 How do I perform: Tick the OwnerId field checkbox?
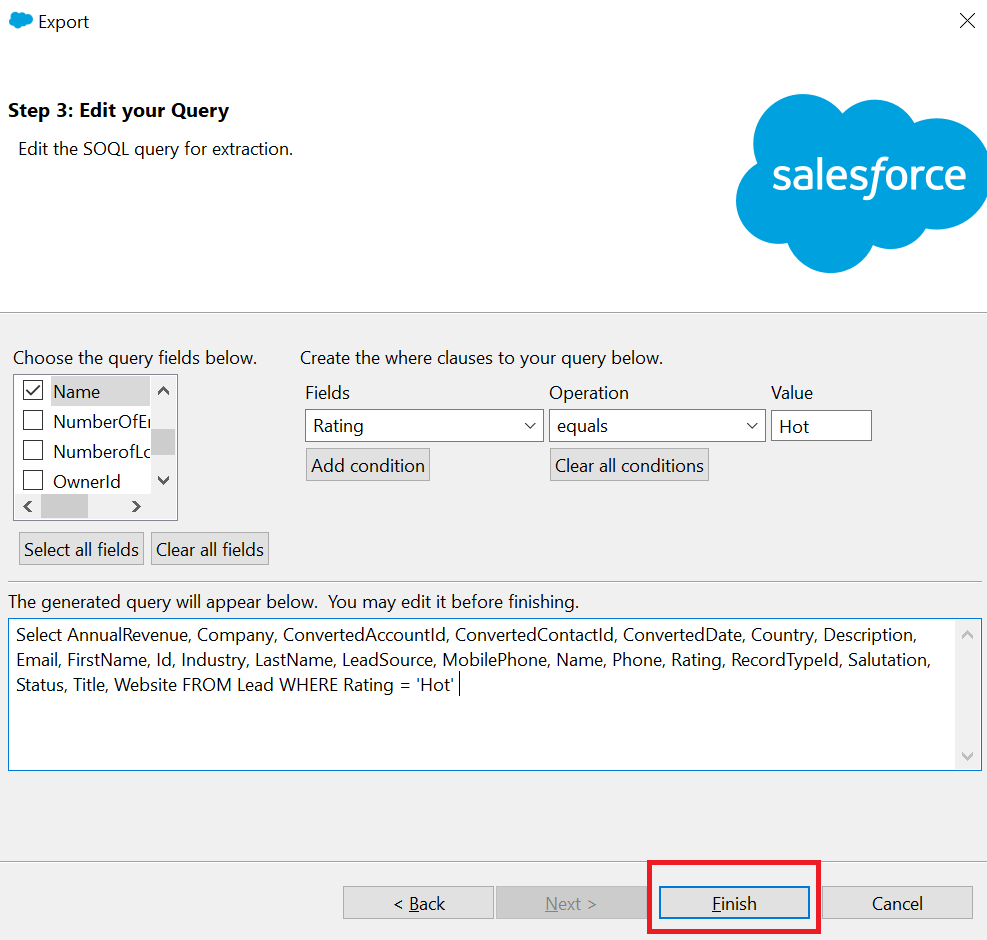tap(33, 481)
